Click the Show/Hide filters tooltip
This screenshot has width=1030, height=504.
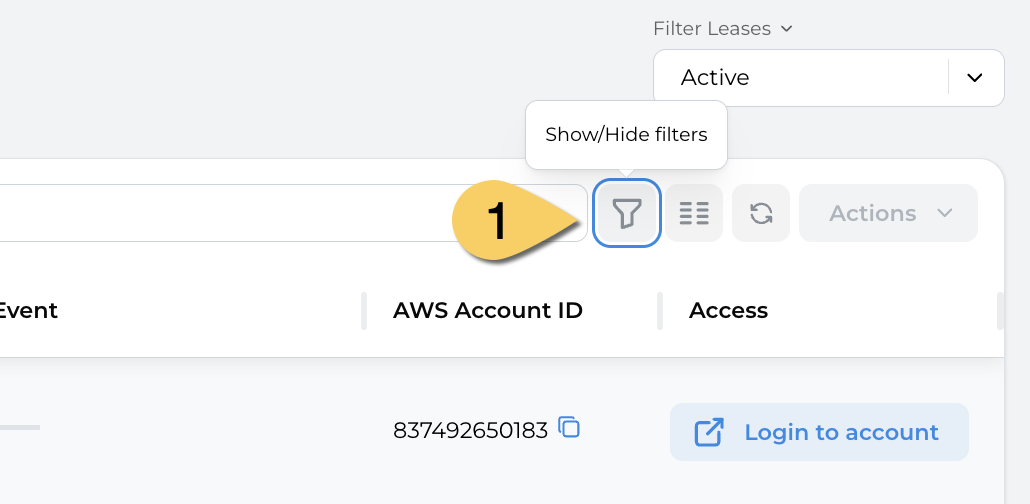[x=626, y=135]
